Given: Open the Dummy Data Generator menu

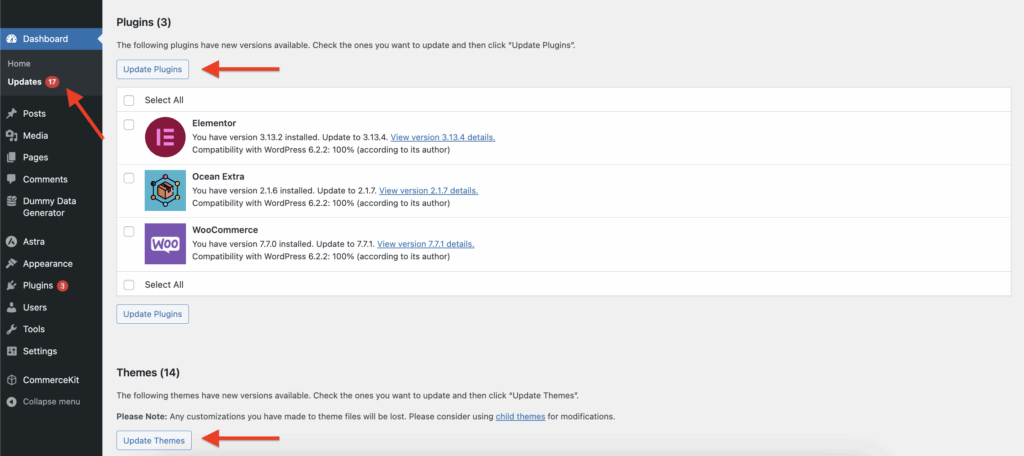Looking at the screenshot, I should [51, 207].
